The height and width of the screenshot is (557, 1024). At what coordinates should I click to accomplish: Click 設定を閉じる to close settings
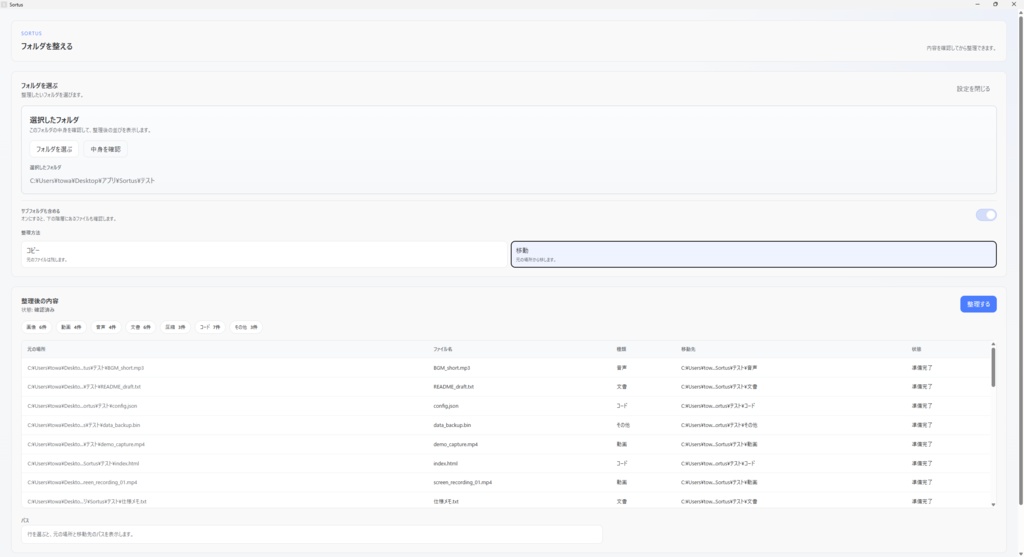click(973, 89)
